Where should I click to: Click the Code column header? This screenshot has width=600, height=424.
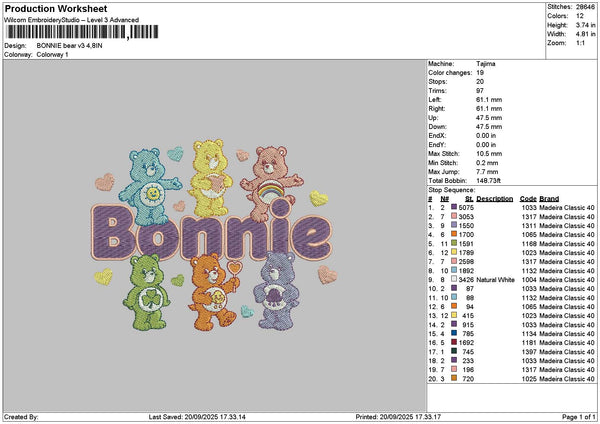pos(528,198)
